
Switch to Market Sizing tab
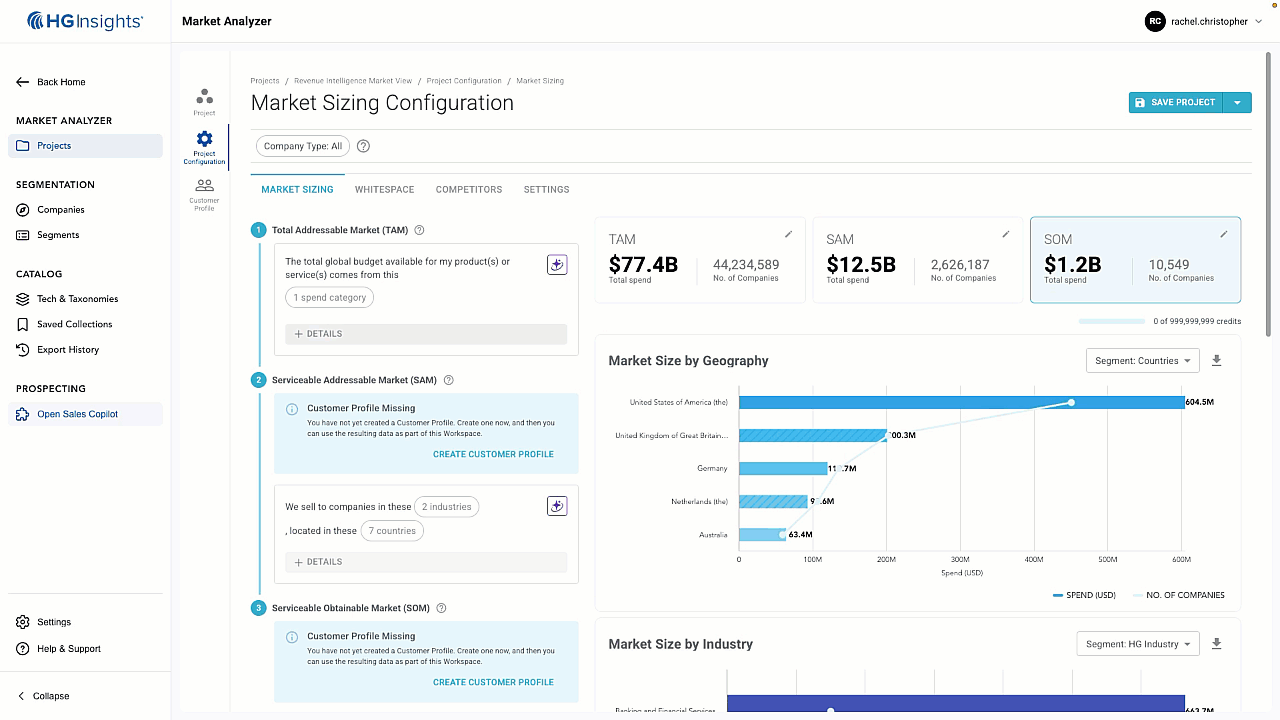click(297, 189)
